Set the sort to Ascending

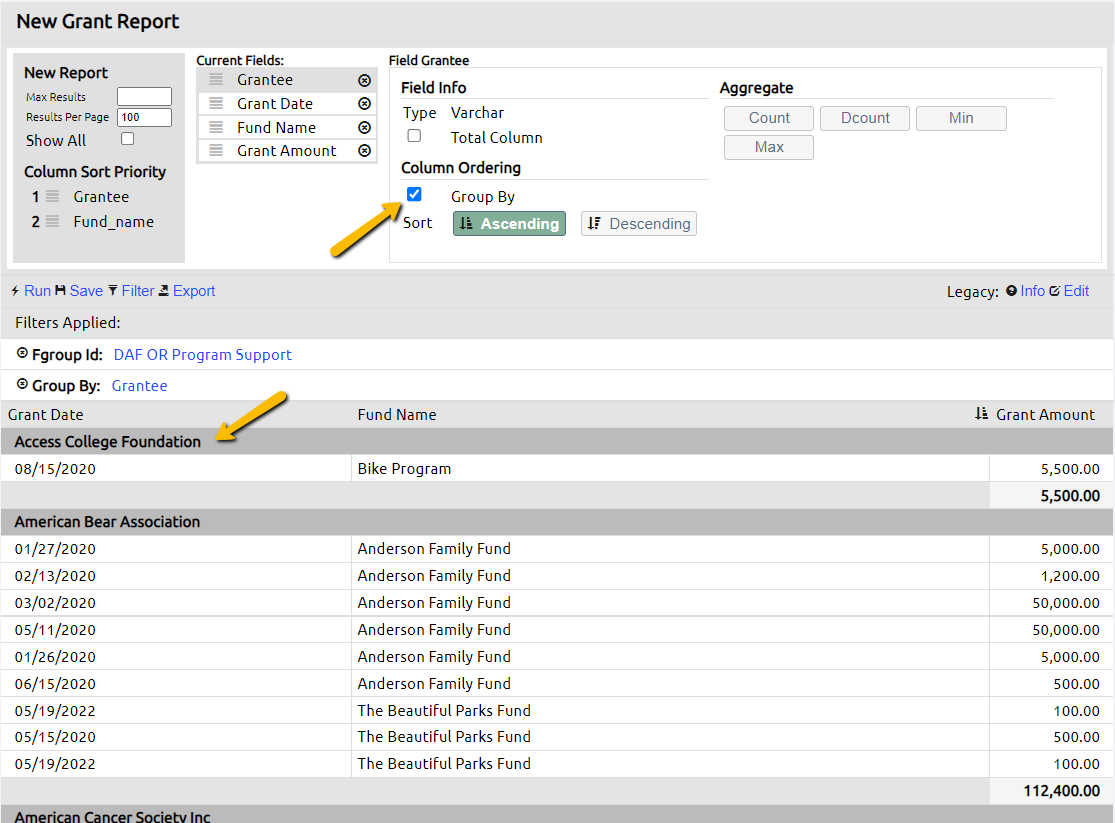pos(509,223)
